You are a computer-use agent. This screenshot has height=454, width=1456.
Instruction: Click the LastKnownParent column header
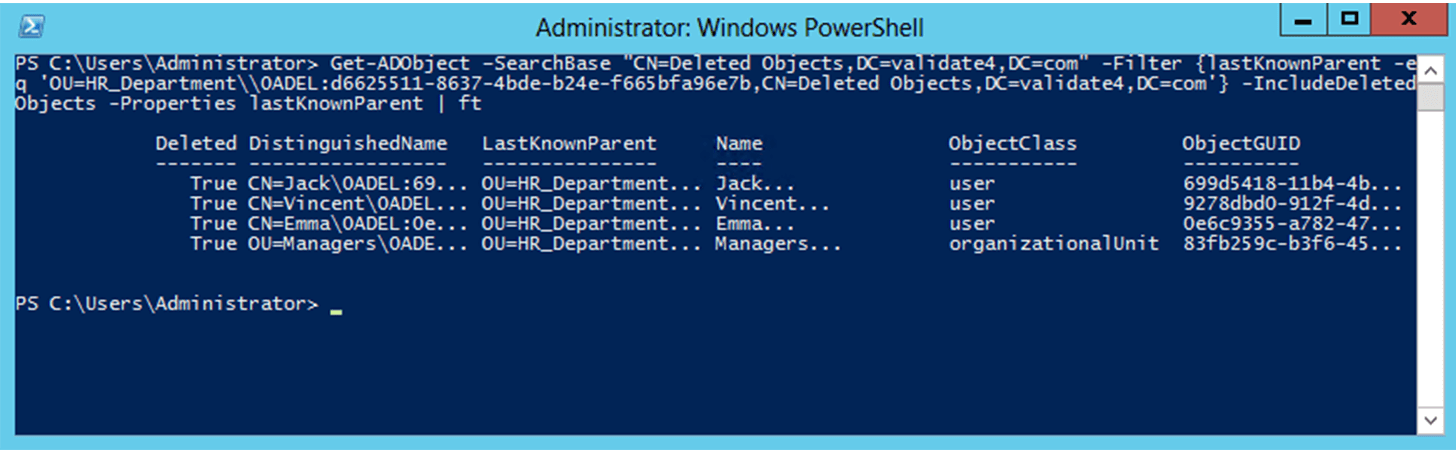coord(568,143)
